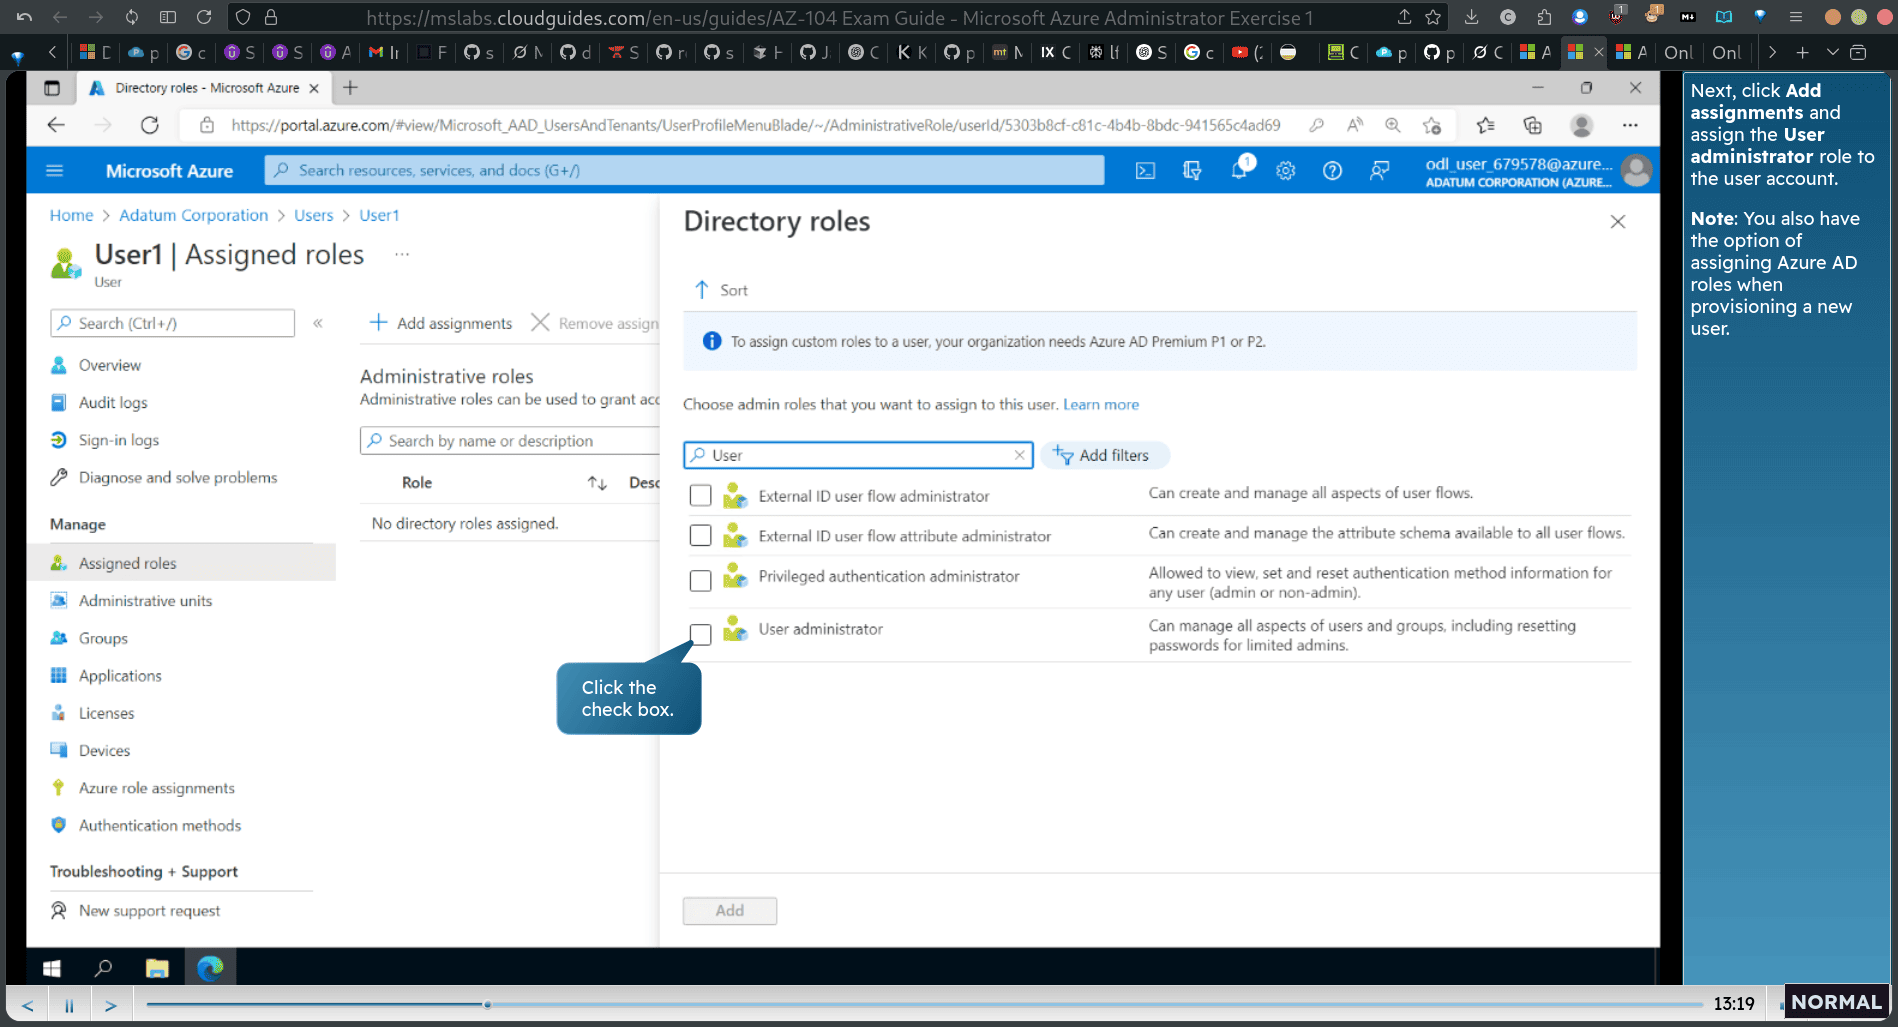
Task: Go to Users breadcrumb
Action: tap(313, 215)
